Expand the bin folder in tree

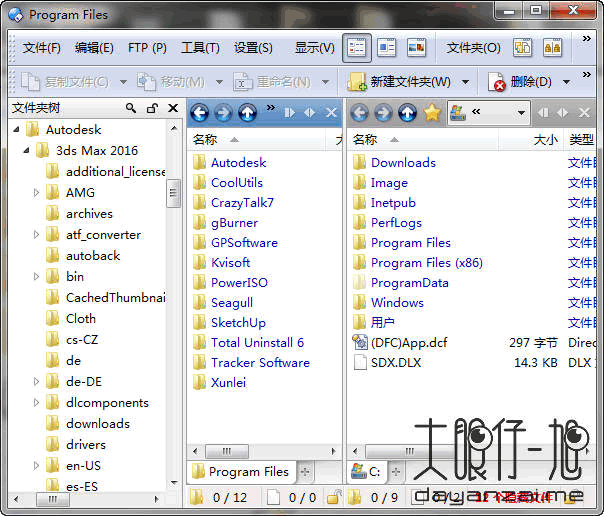pyautogui.click(x=36, y=276)
